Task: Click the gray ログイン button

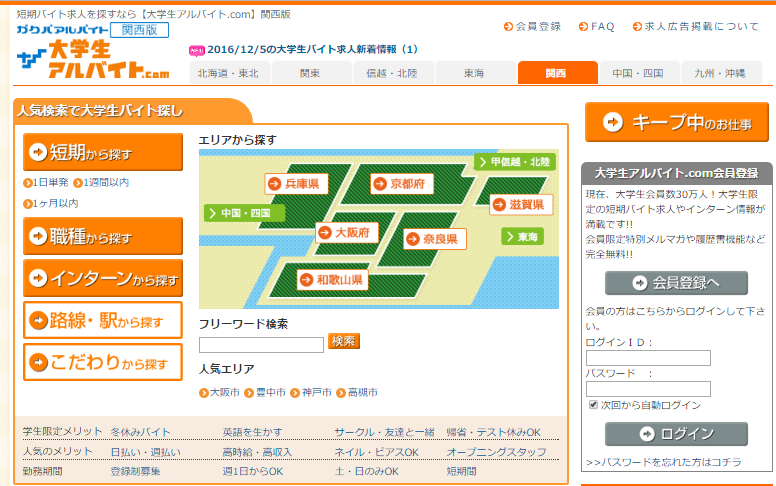Action: coord(676,434)
